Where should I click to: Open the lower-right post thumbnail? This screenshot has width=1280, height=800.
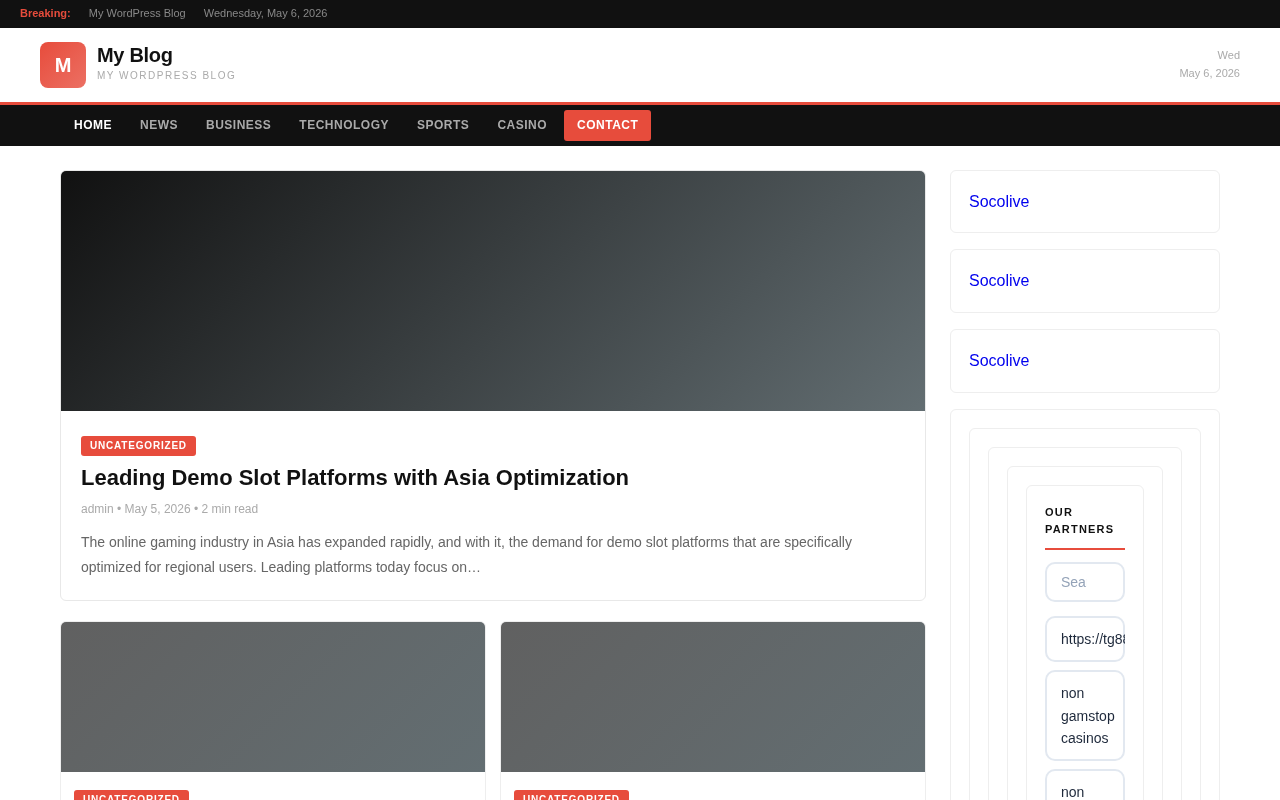click(713, 697)
